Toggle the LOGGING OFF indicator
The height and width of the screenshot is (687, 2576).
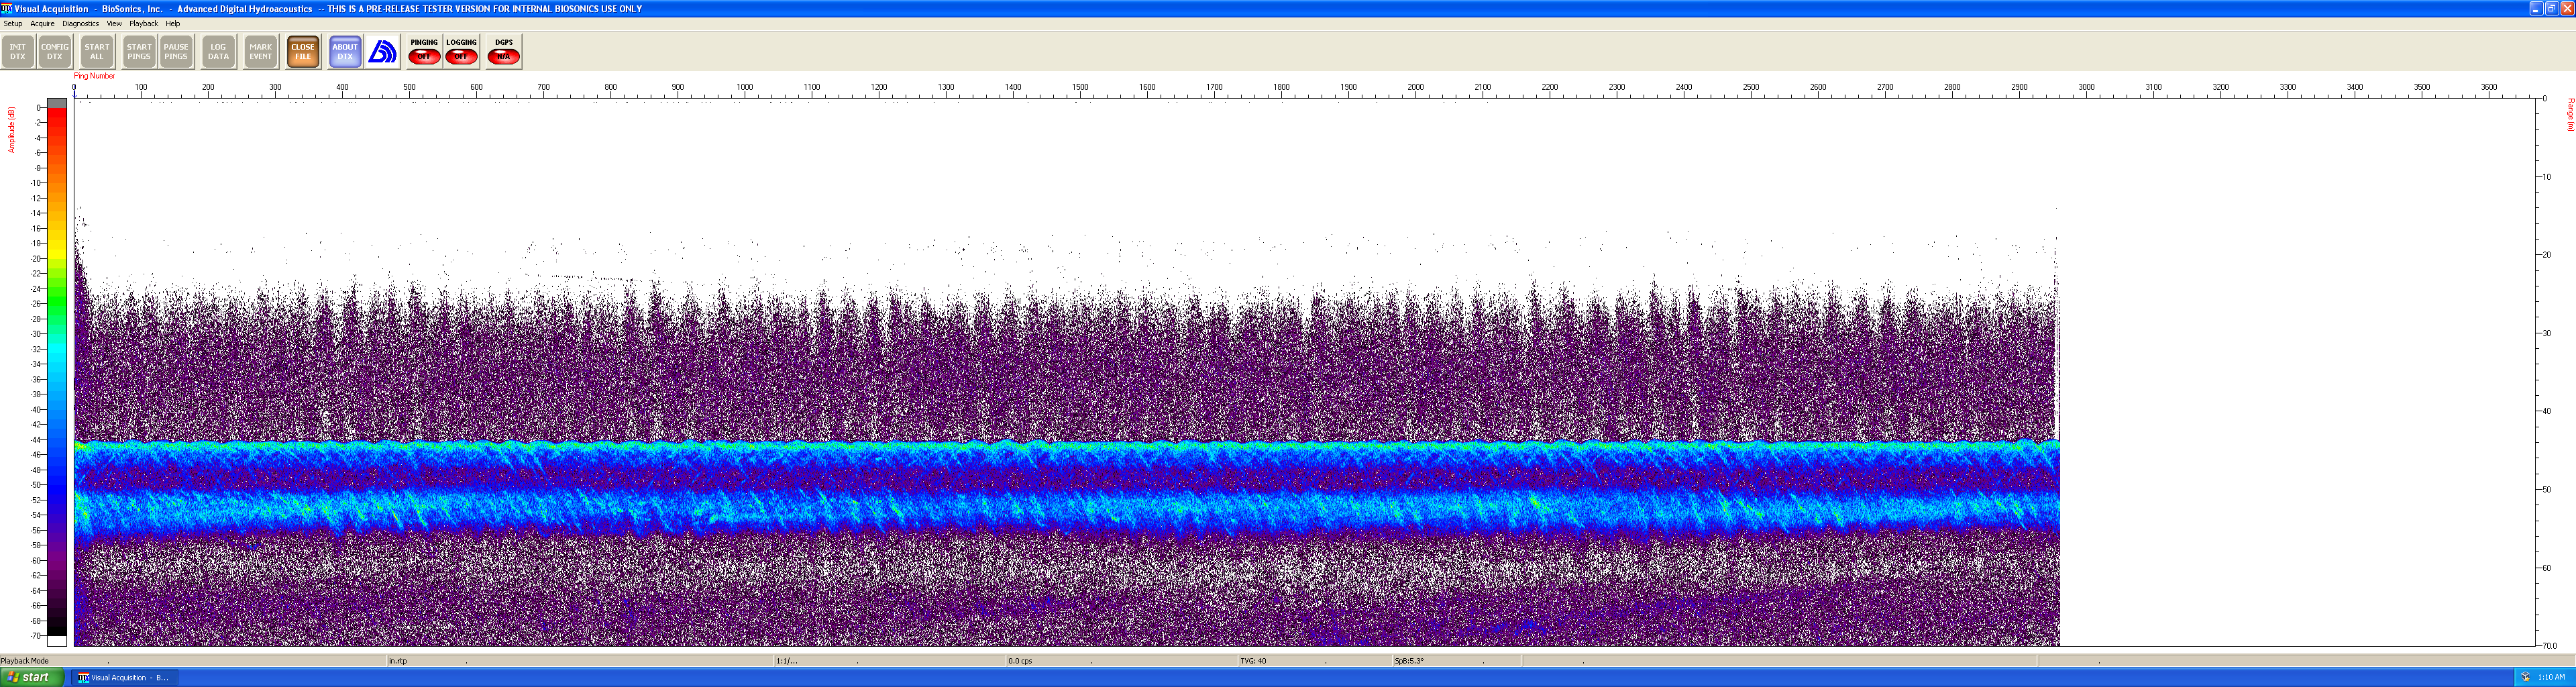tap(461, 52)
